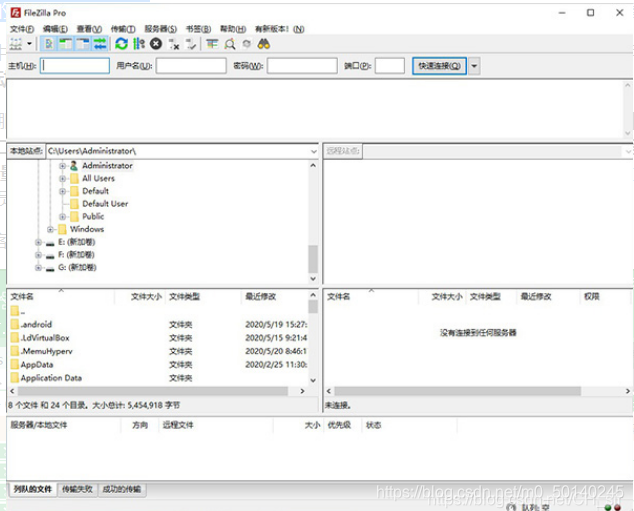Select the .LdVirtualBox folder icon
The height and width of the screenshot is (511, 634).
15,338
